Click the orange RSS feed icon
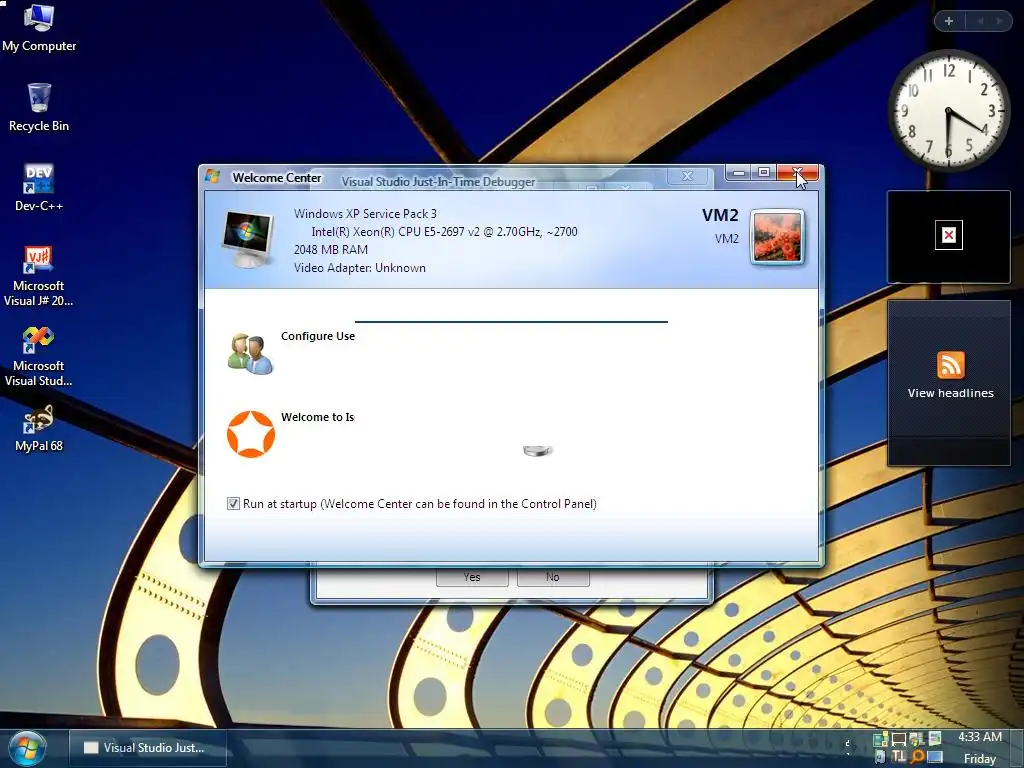This screenshot has height=768, width=1024. pyautogui.click(x=950, y=364)
